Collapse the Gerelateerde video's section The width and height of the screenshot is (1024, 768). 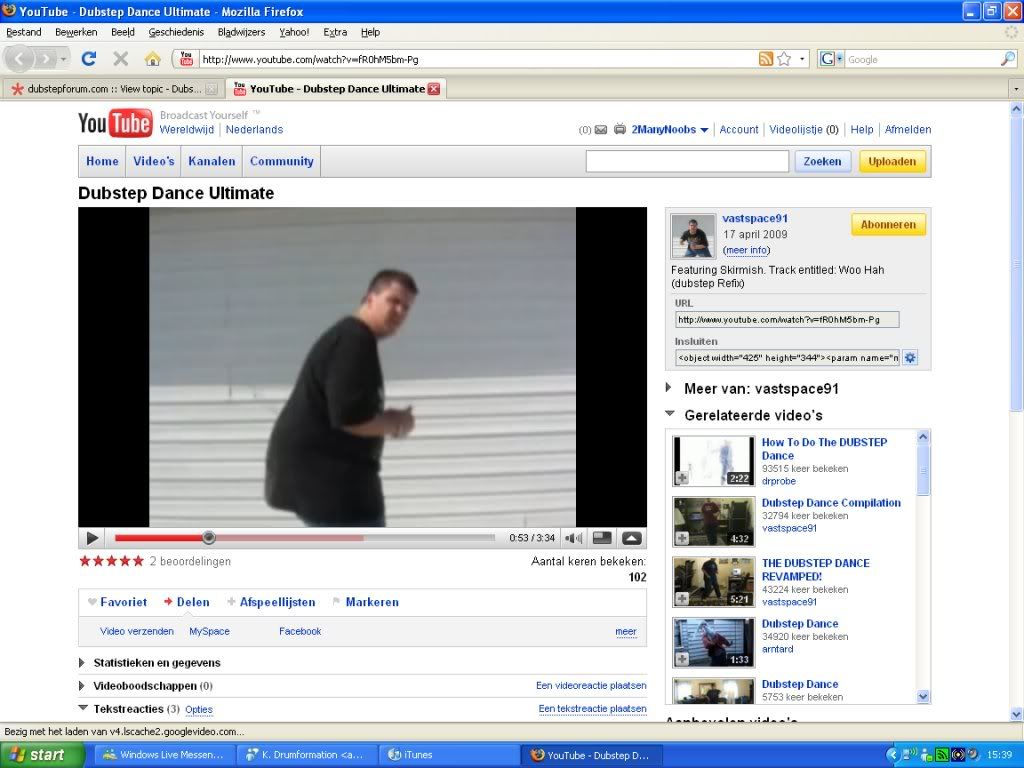(x=670, y=415)
